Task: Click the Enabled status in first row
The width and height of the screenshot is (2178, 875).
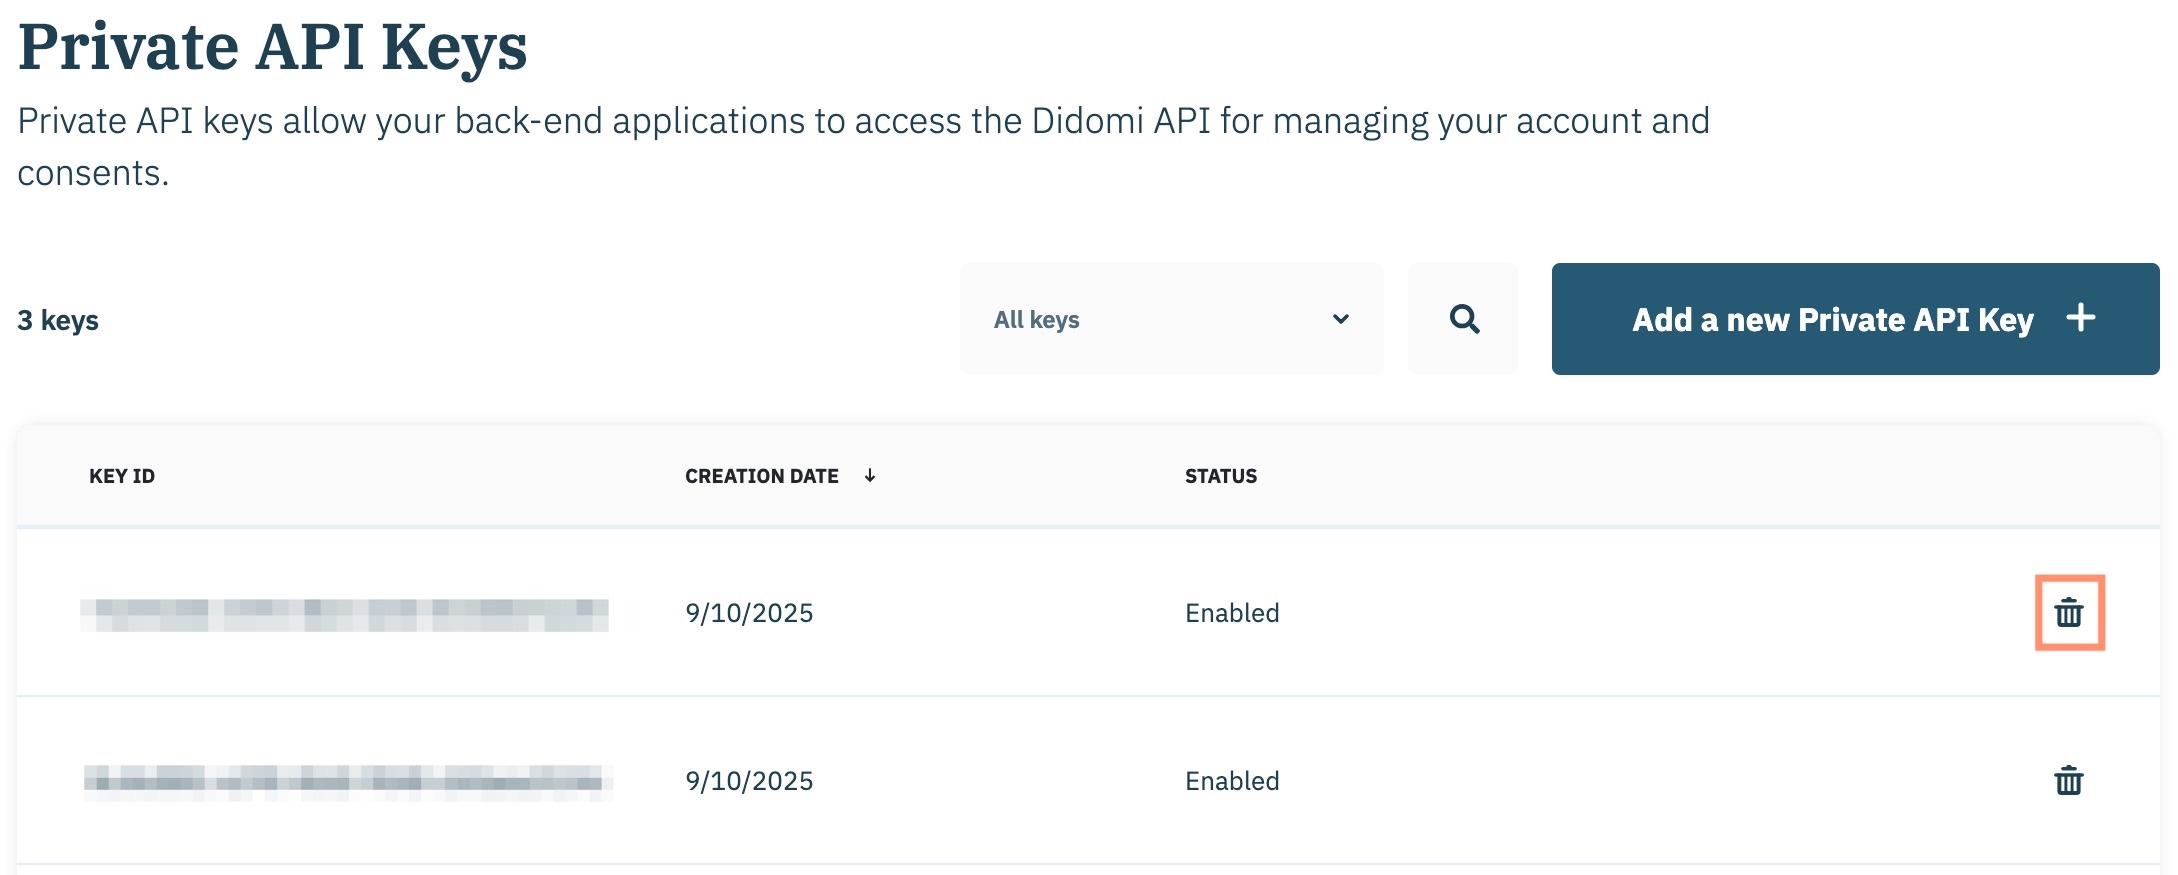Action: 1231,613
